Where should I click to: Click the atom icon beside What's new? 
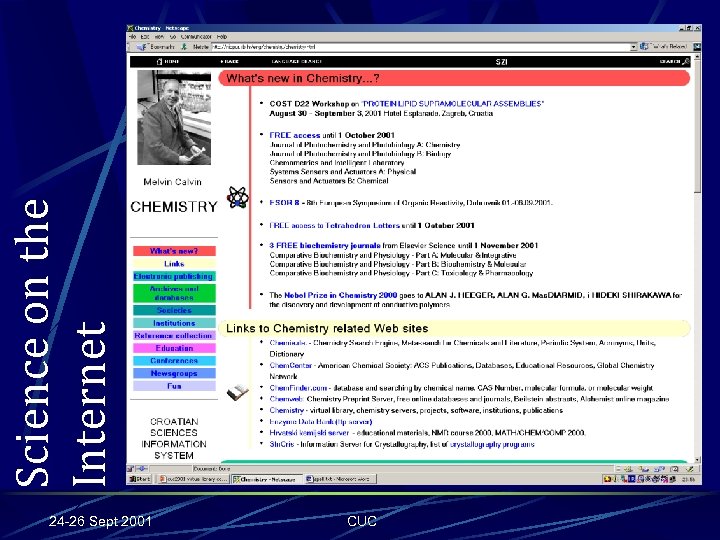[237, 197]
